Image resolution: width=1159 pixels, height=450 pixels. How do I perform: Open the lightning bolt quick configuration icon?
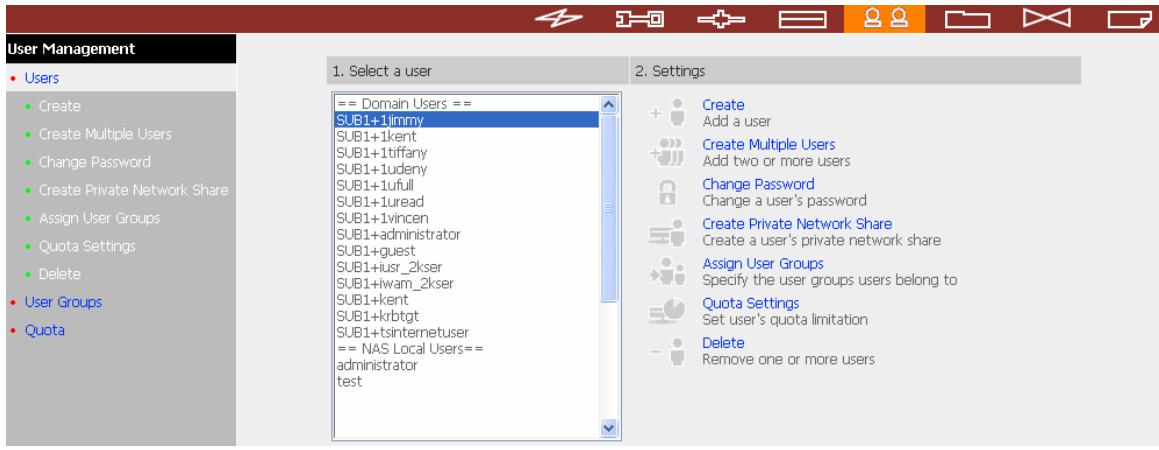(x=559, y=18)
